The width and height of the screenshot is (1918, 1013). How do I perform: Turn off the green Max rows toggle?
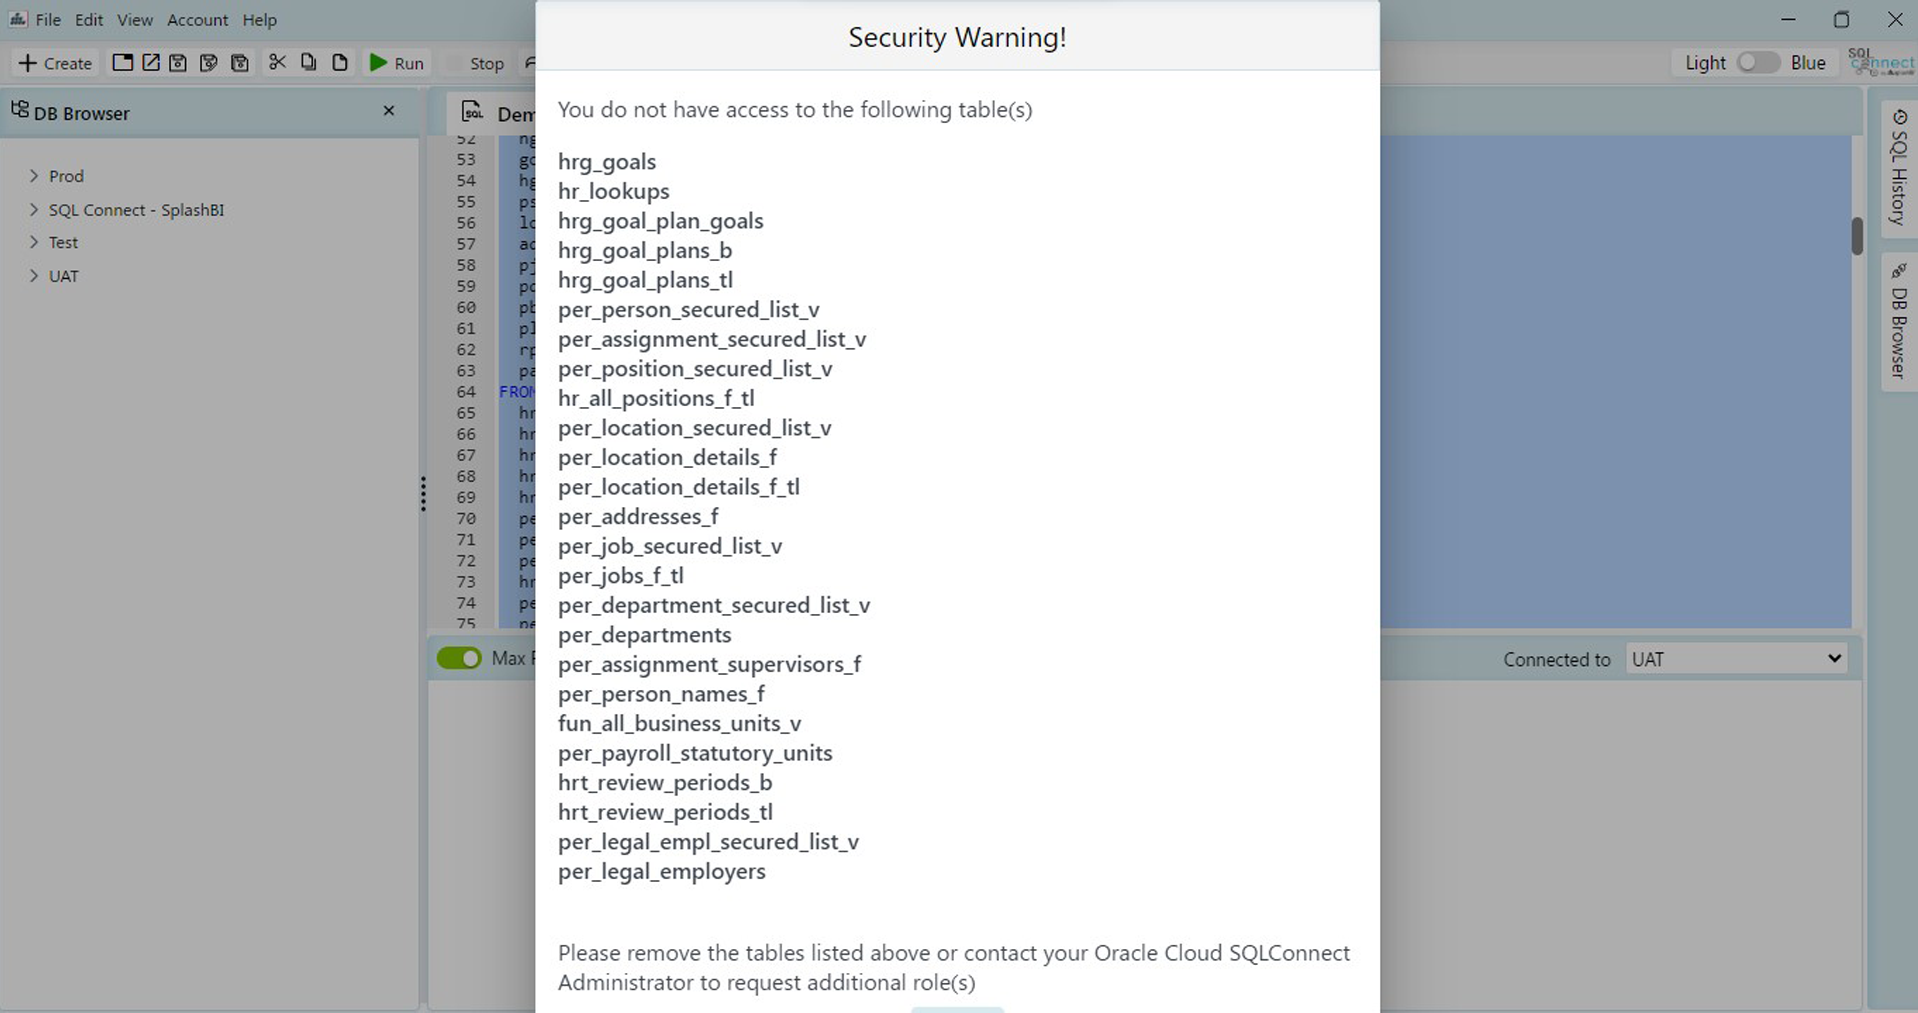tap(459, 658)
